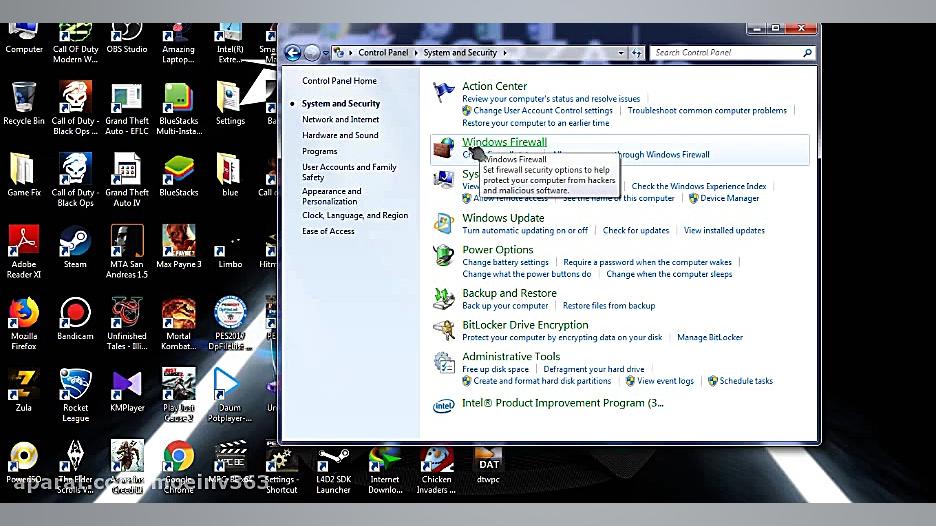
Task: Click Change battery settings link
Action: [505, 262]
